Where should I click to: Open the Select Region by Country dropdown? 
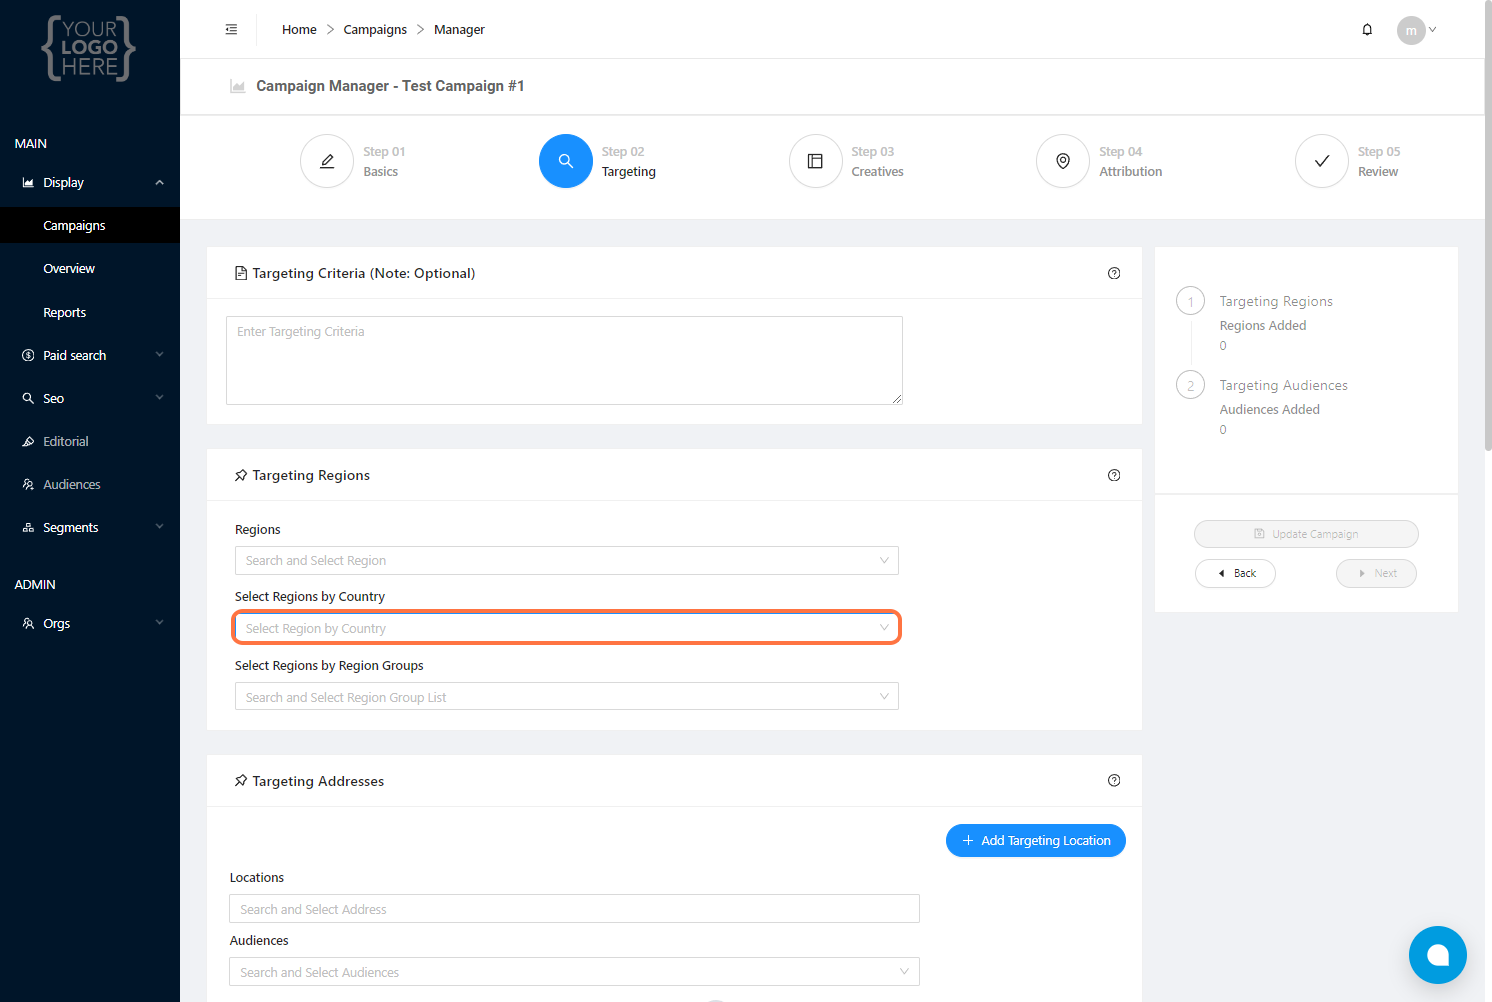click(566, 628)
